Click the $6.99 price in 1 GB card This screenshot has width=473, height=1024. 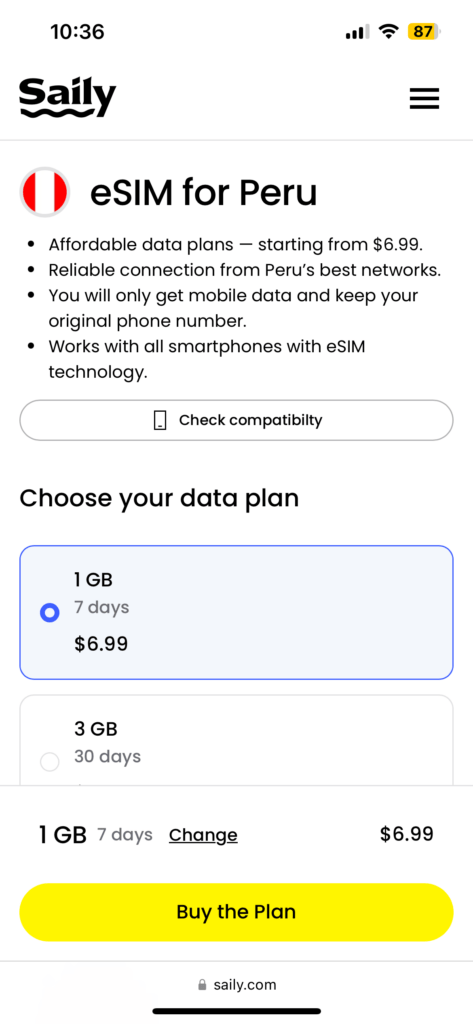click(101, 645)
